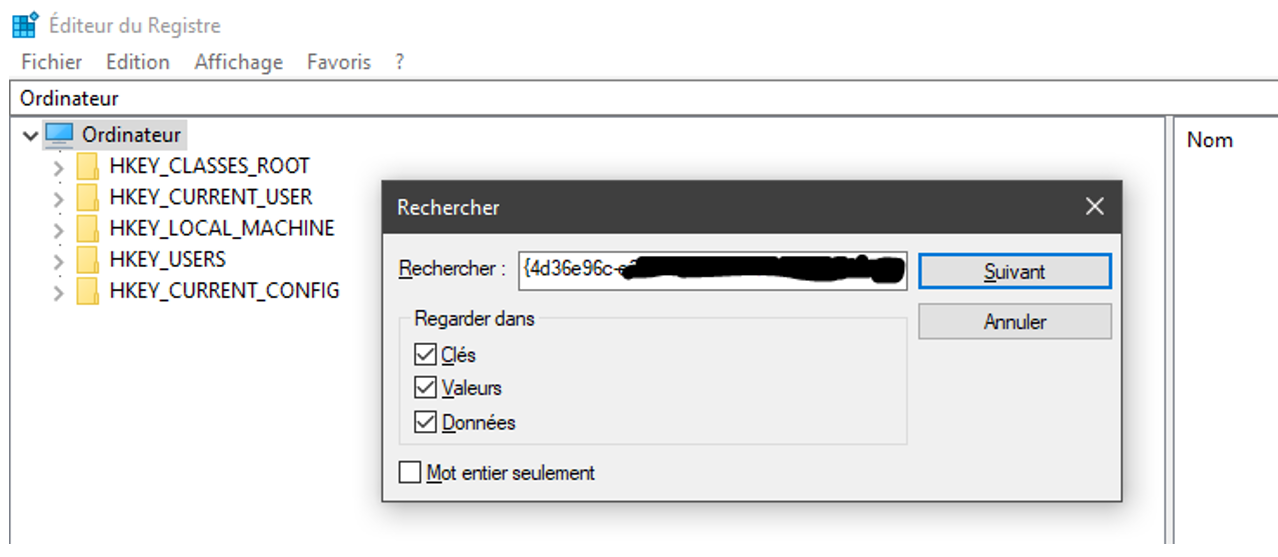Screen dimensions: 1278x557
Task: Uncheck the Valeurs checkbox
Action: [425, 388]
